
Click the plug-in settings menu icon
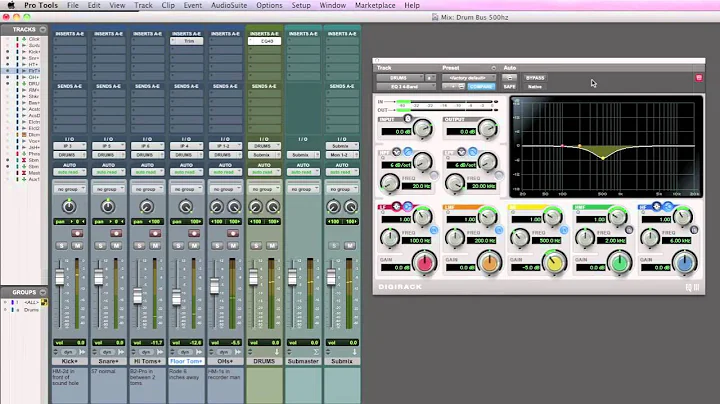click(461, 86)
